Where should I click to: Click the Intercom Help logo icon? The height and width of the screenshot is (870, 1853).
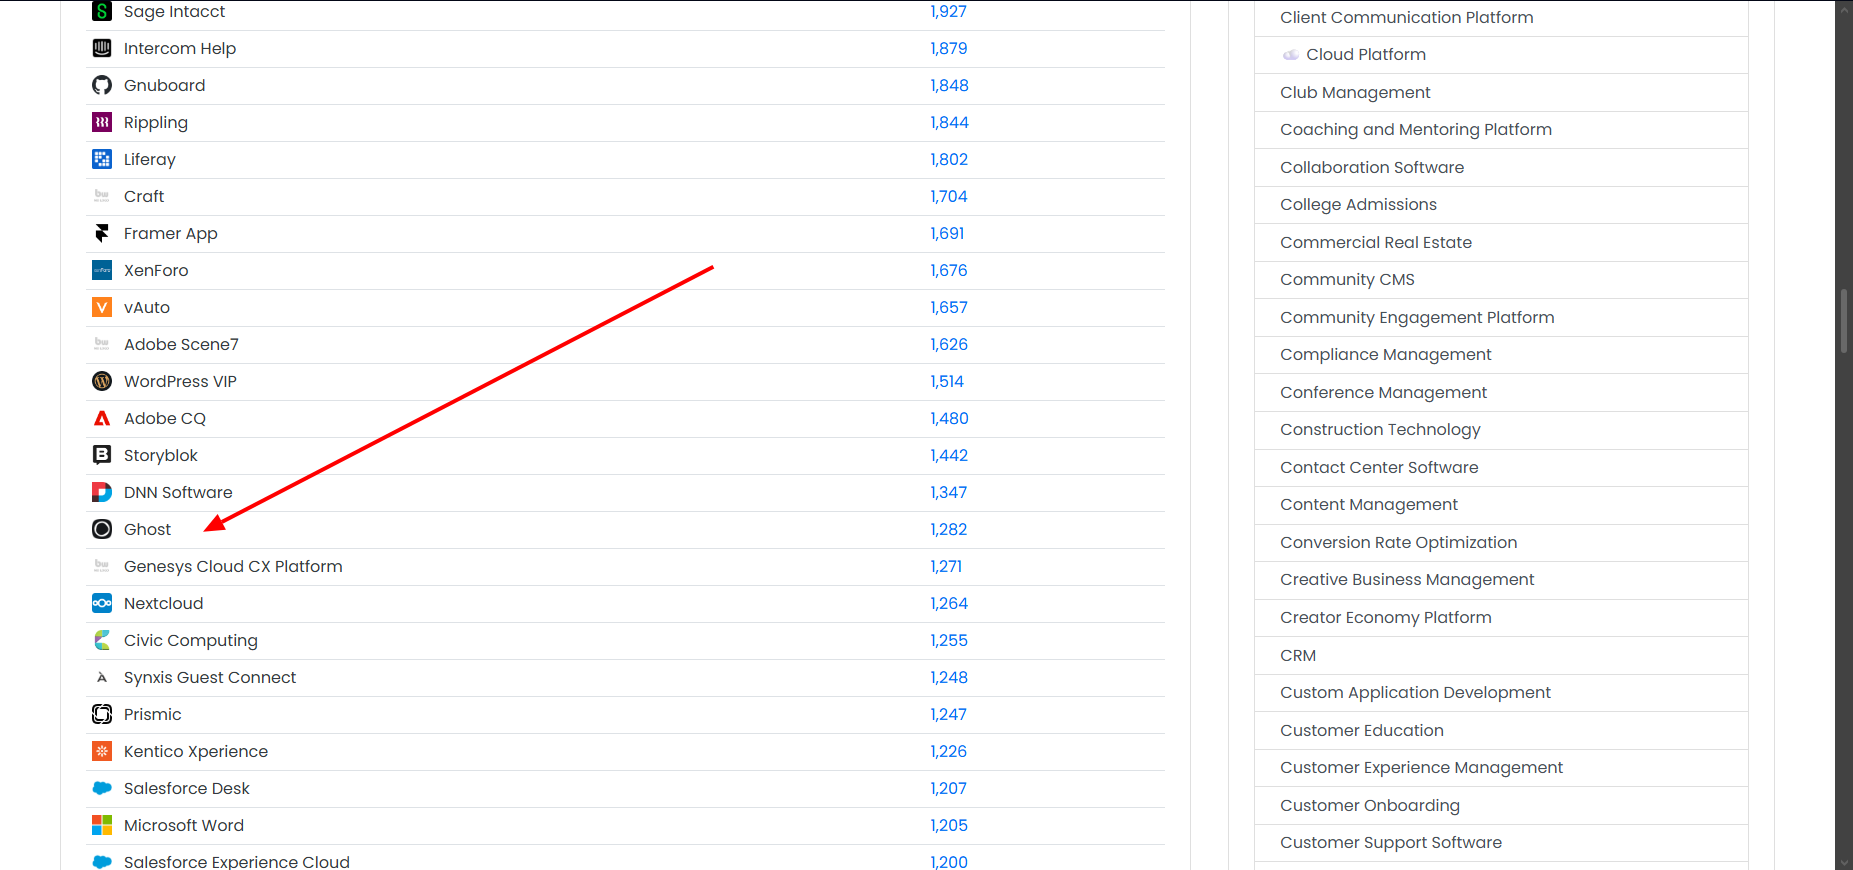pyautogui.click(x=102, y=48)
